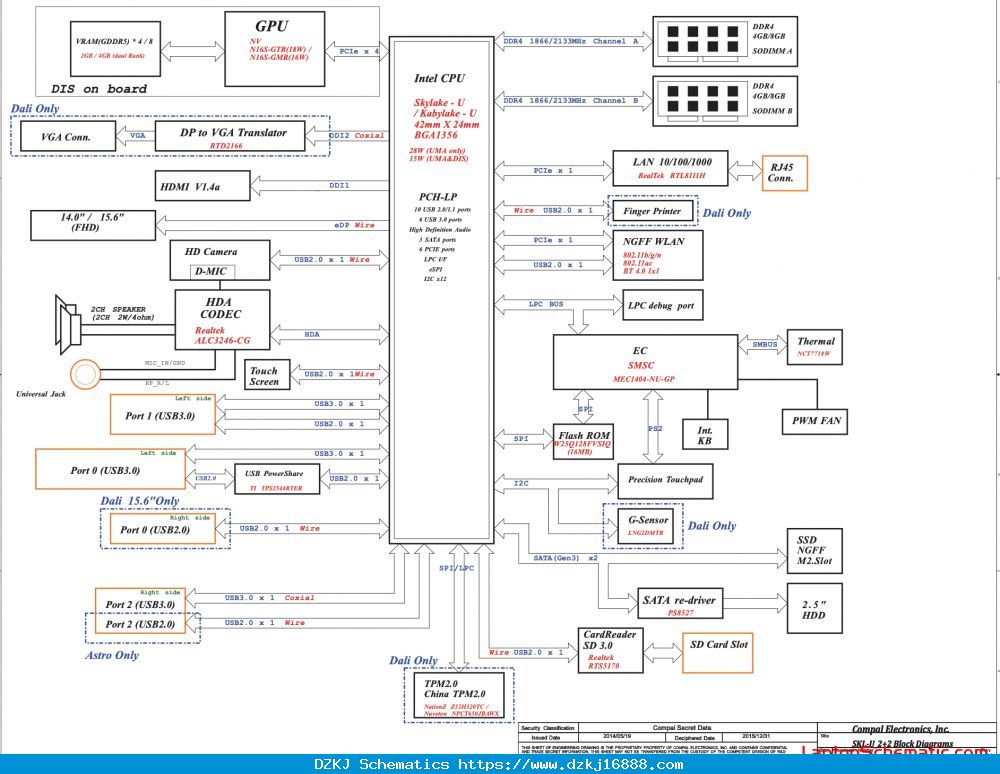Select the Port 2 (USB3.0) block

click(x=140, y=603)
